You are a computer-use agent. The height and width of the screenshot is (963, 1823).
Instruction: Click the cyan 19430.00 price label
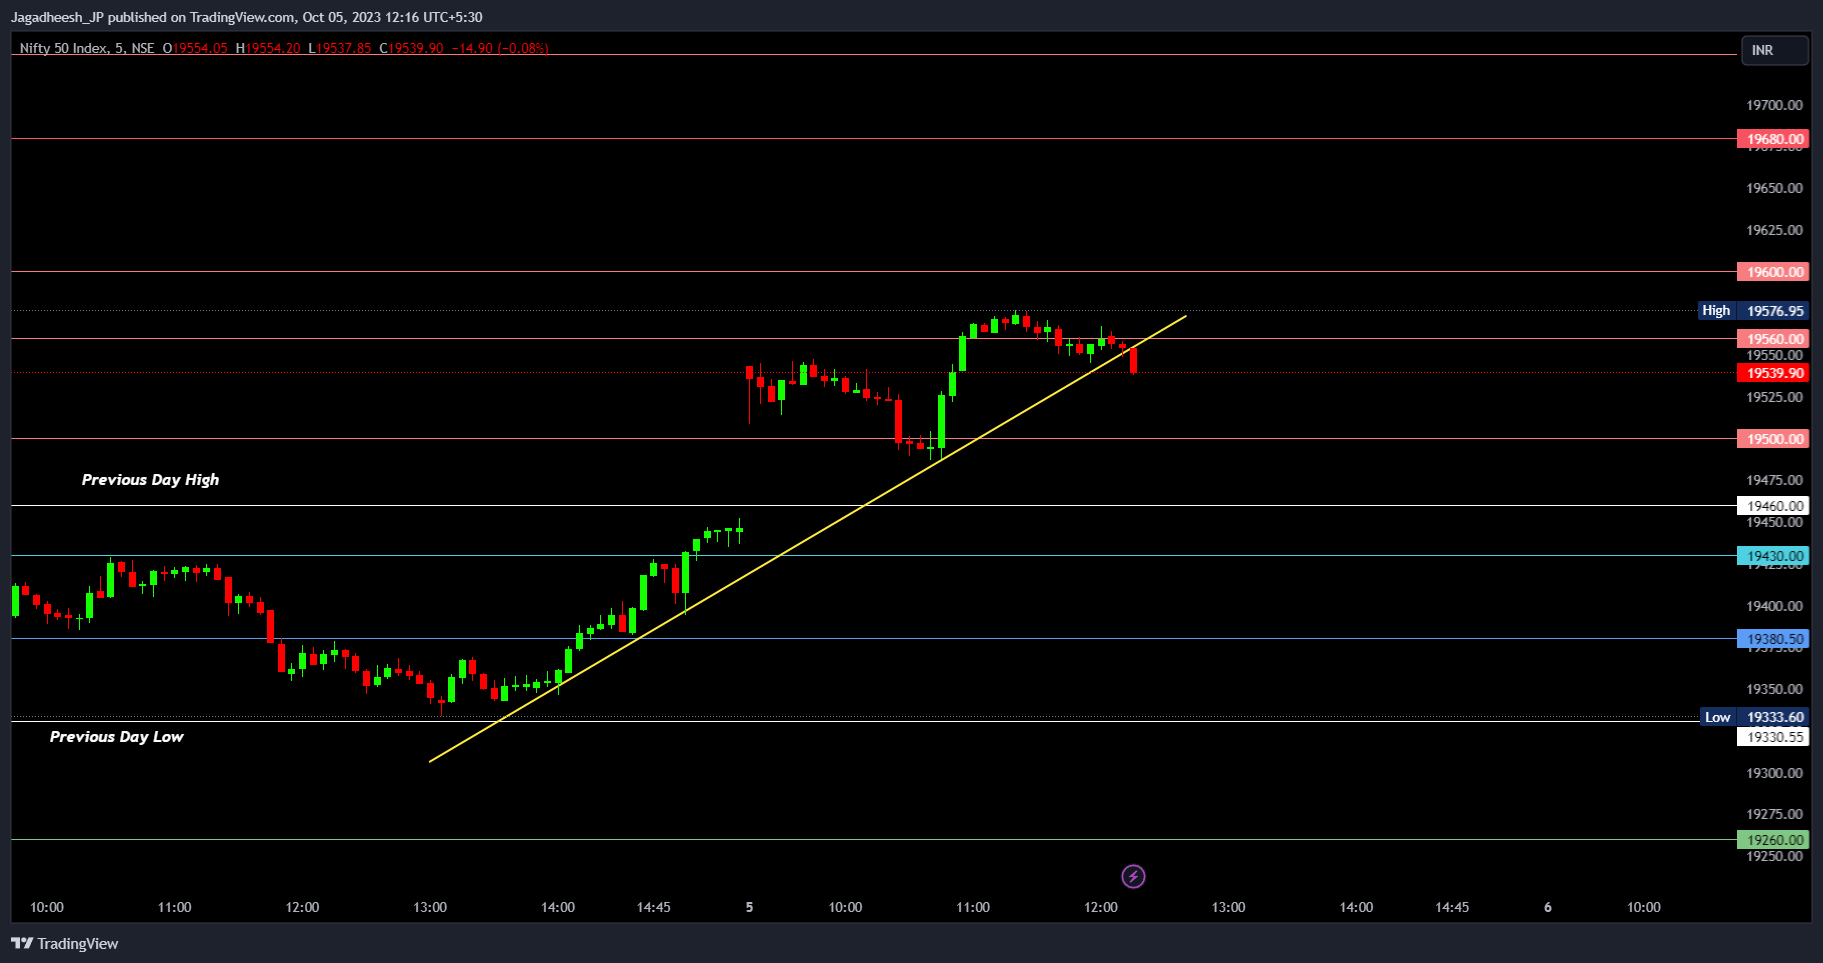[1772, 556]
